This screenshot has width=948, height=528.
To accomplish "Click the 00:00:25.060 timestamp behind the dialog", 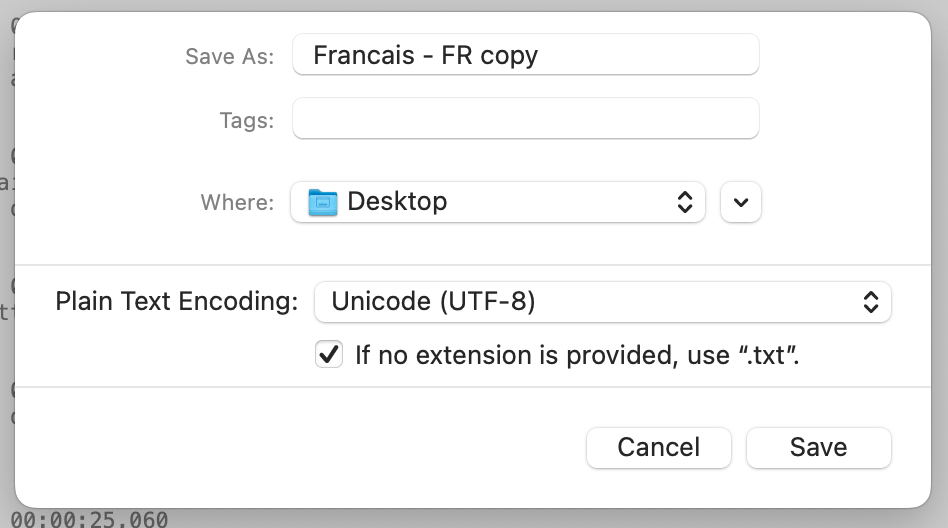I will pos(90,519).
